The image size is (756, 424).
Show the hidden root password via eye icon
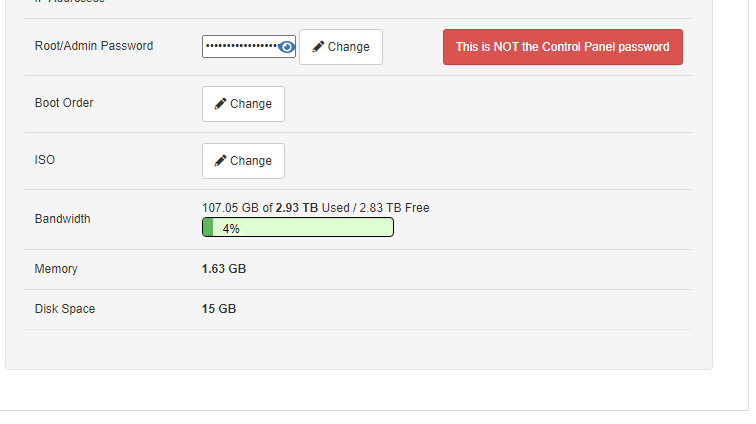click(x=287, y=47)
